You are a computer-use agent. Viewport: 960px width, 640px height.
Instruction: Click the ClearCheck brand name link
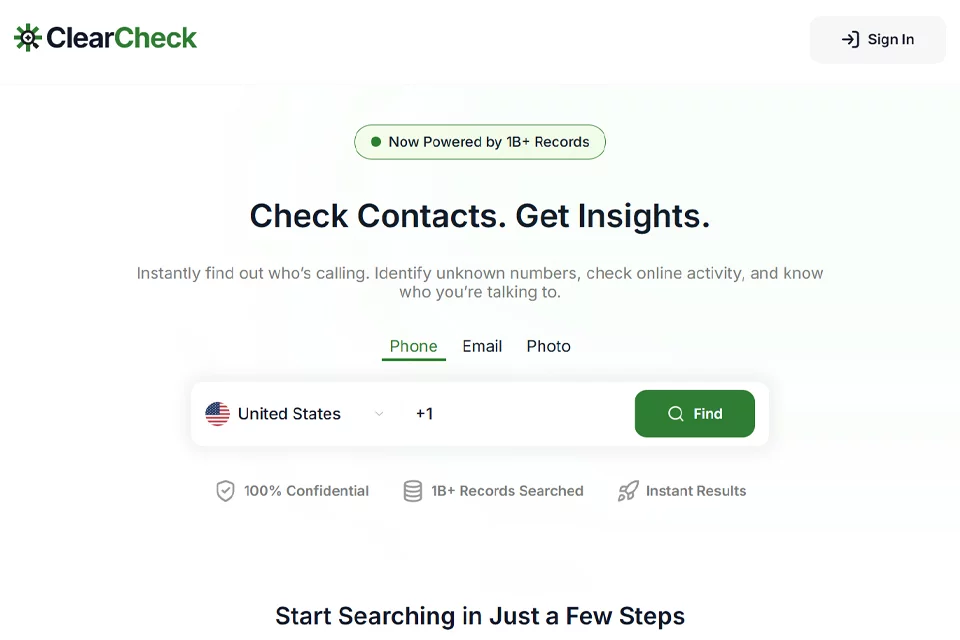tap(121, 38)
